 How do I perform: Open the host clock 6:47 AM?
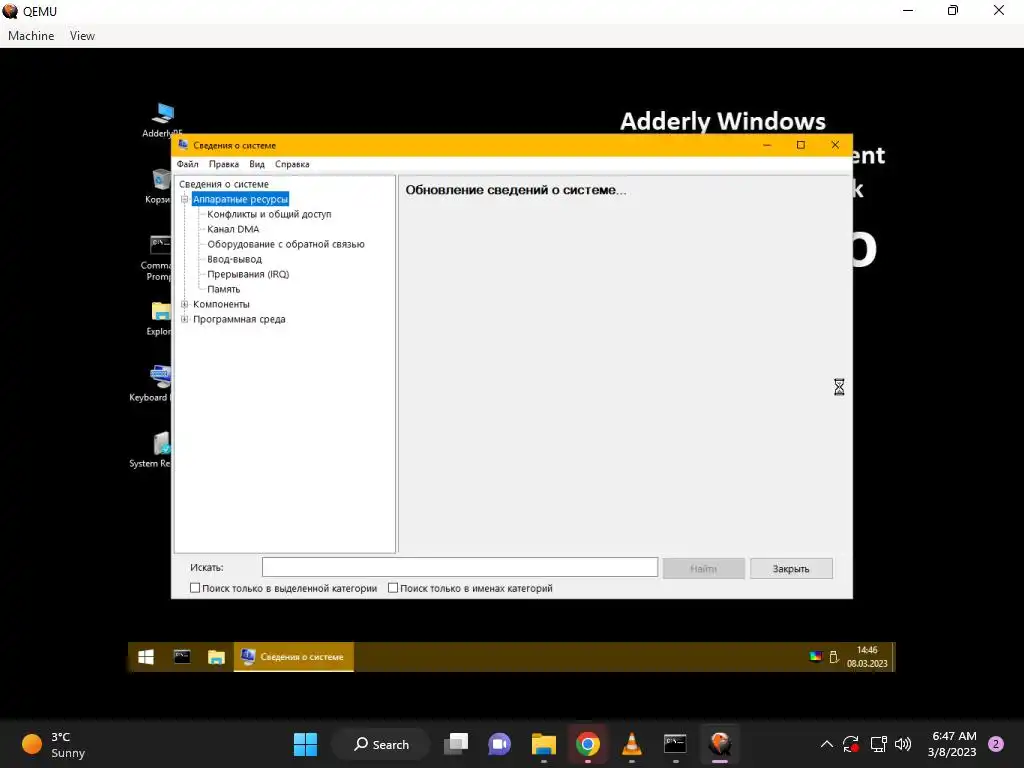(x=952, y=744)
